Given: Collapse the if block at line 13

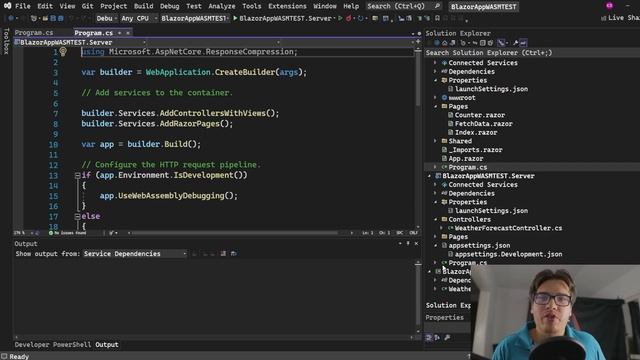Looking at the screenshot, I should click(x=77, y=175).
